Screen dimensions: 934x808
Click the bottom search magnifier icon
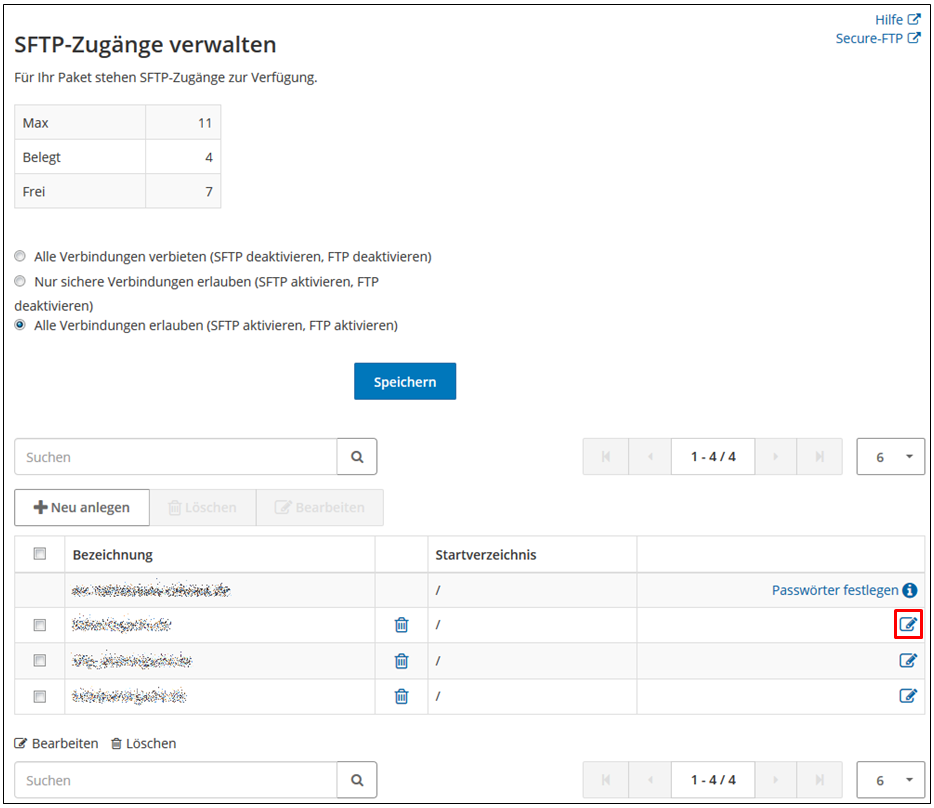click(x=356, y=780)
